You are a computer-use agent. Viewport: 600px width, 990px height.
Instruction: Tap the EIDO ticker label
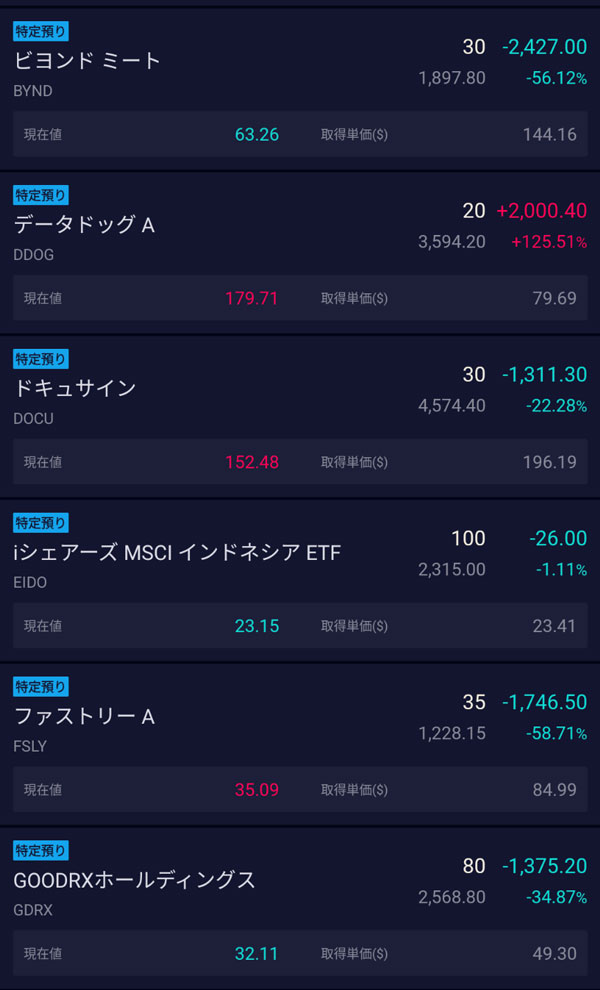[x=31, y=583]
